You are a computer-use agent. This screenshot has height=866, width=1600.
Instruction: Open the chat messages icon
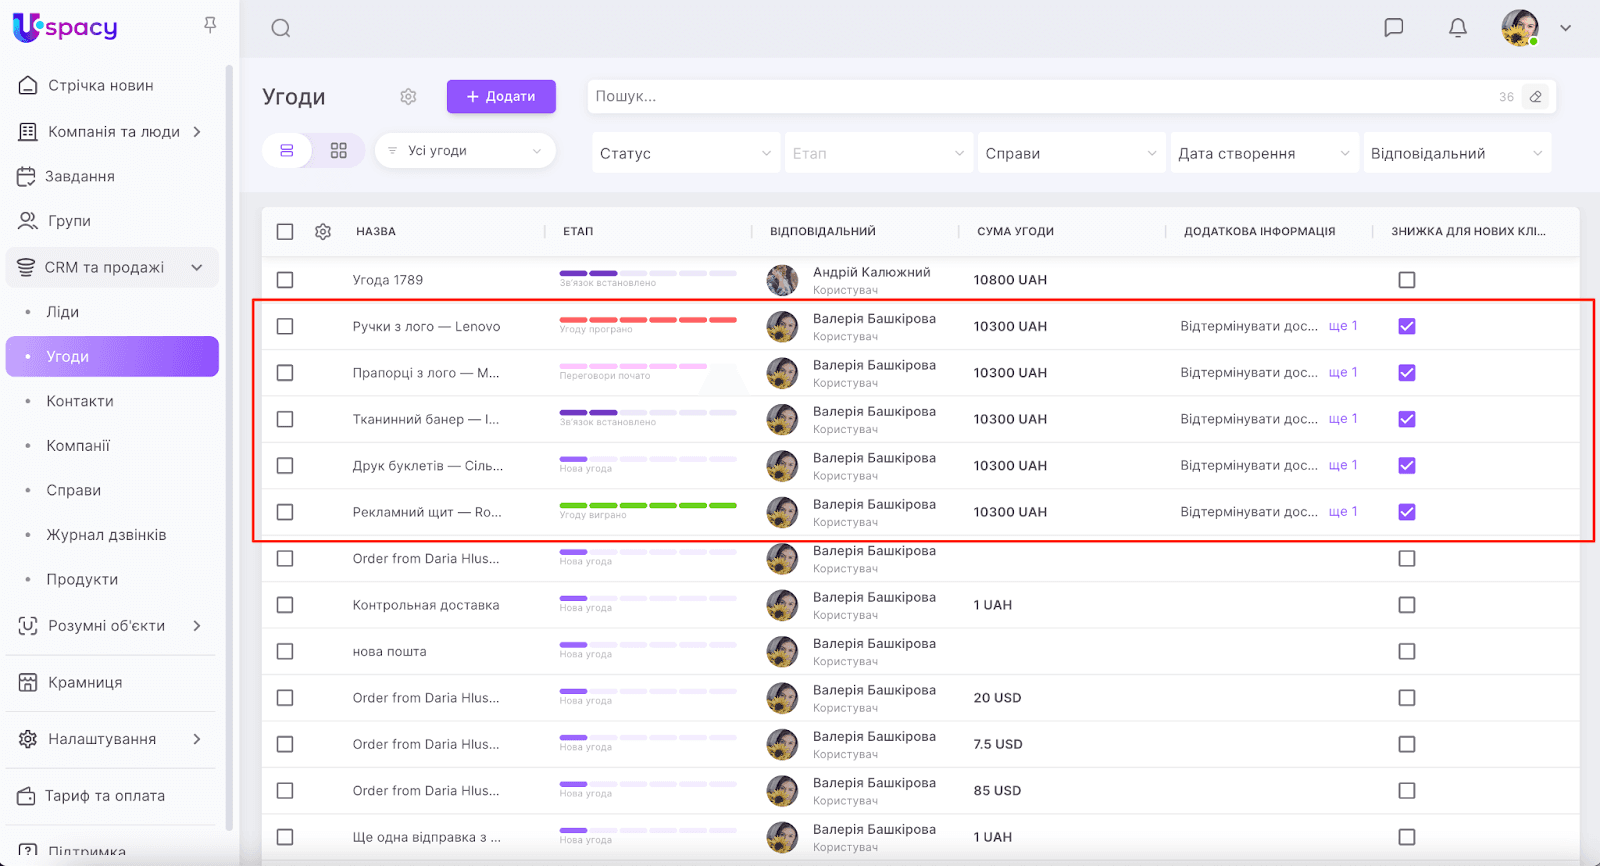(x=1393, y=28)
